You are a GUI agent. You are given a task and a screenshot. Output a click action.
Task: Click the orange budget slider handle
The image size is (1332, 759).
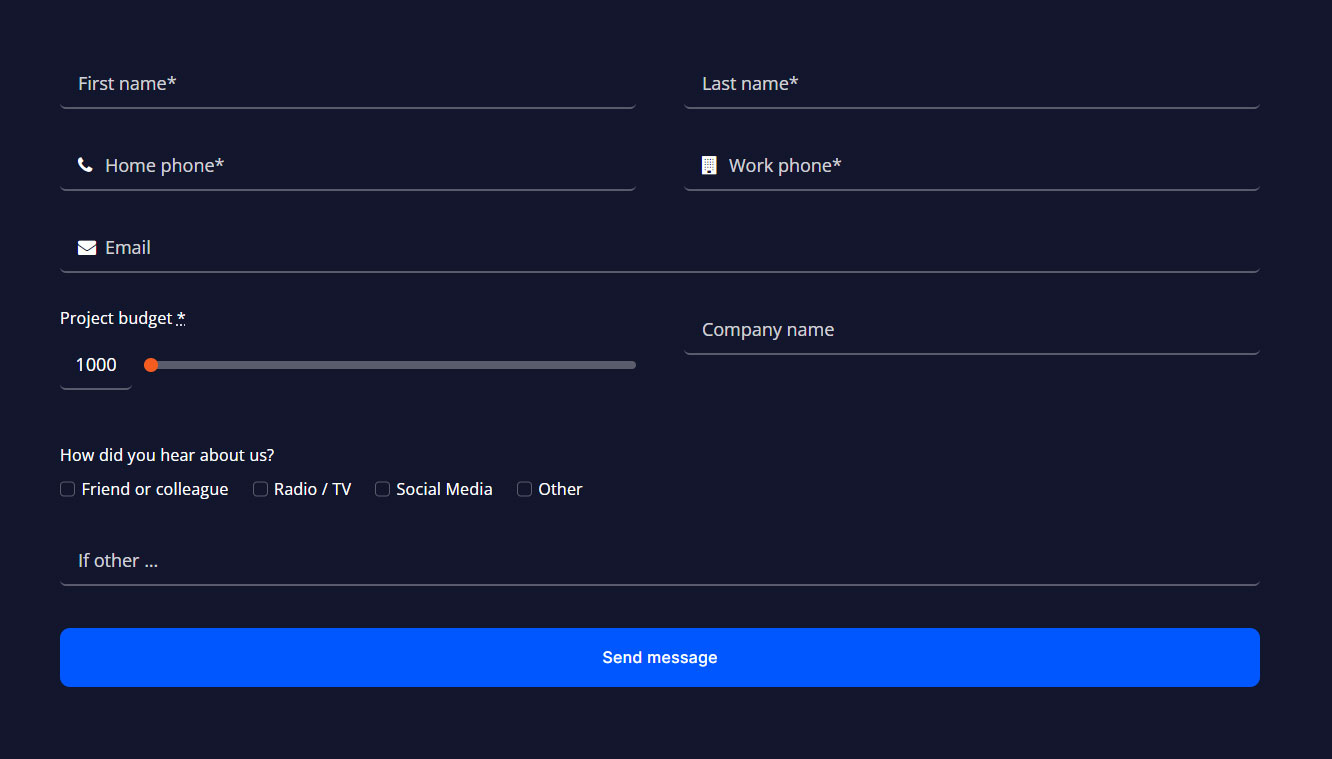coord(151,365)
